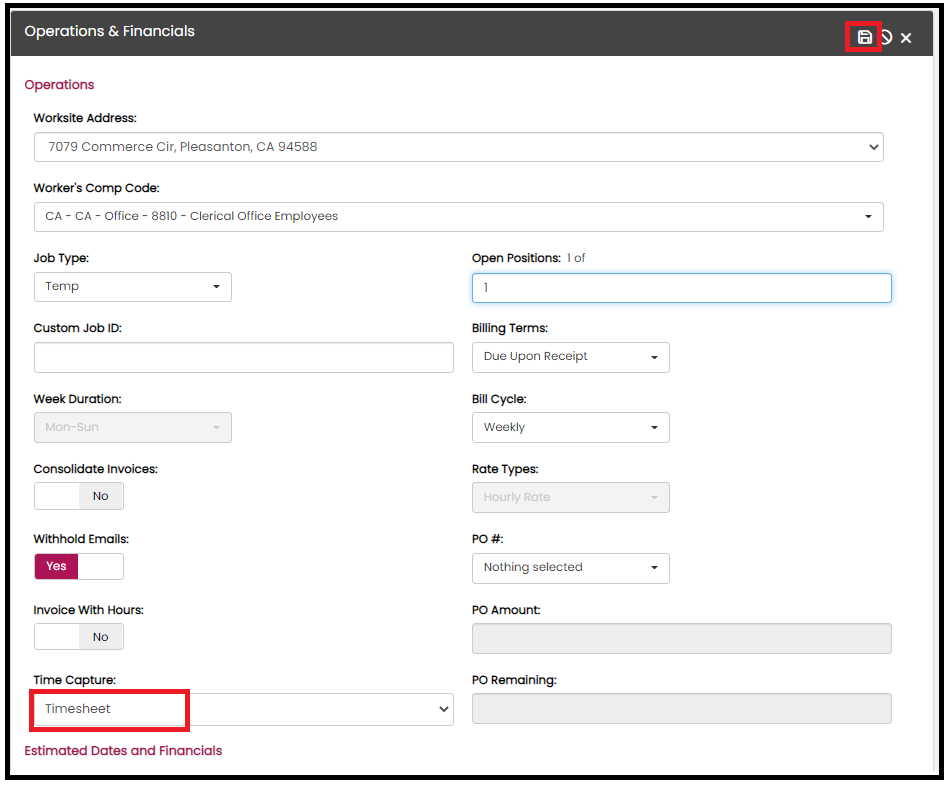Image resolution: width=945 pixels, height=785 pixels.
Task: Turn off the Withhold Emails toggle
Action: [79, 566]
